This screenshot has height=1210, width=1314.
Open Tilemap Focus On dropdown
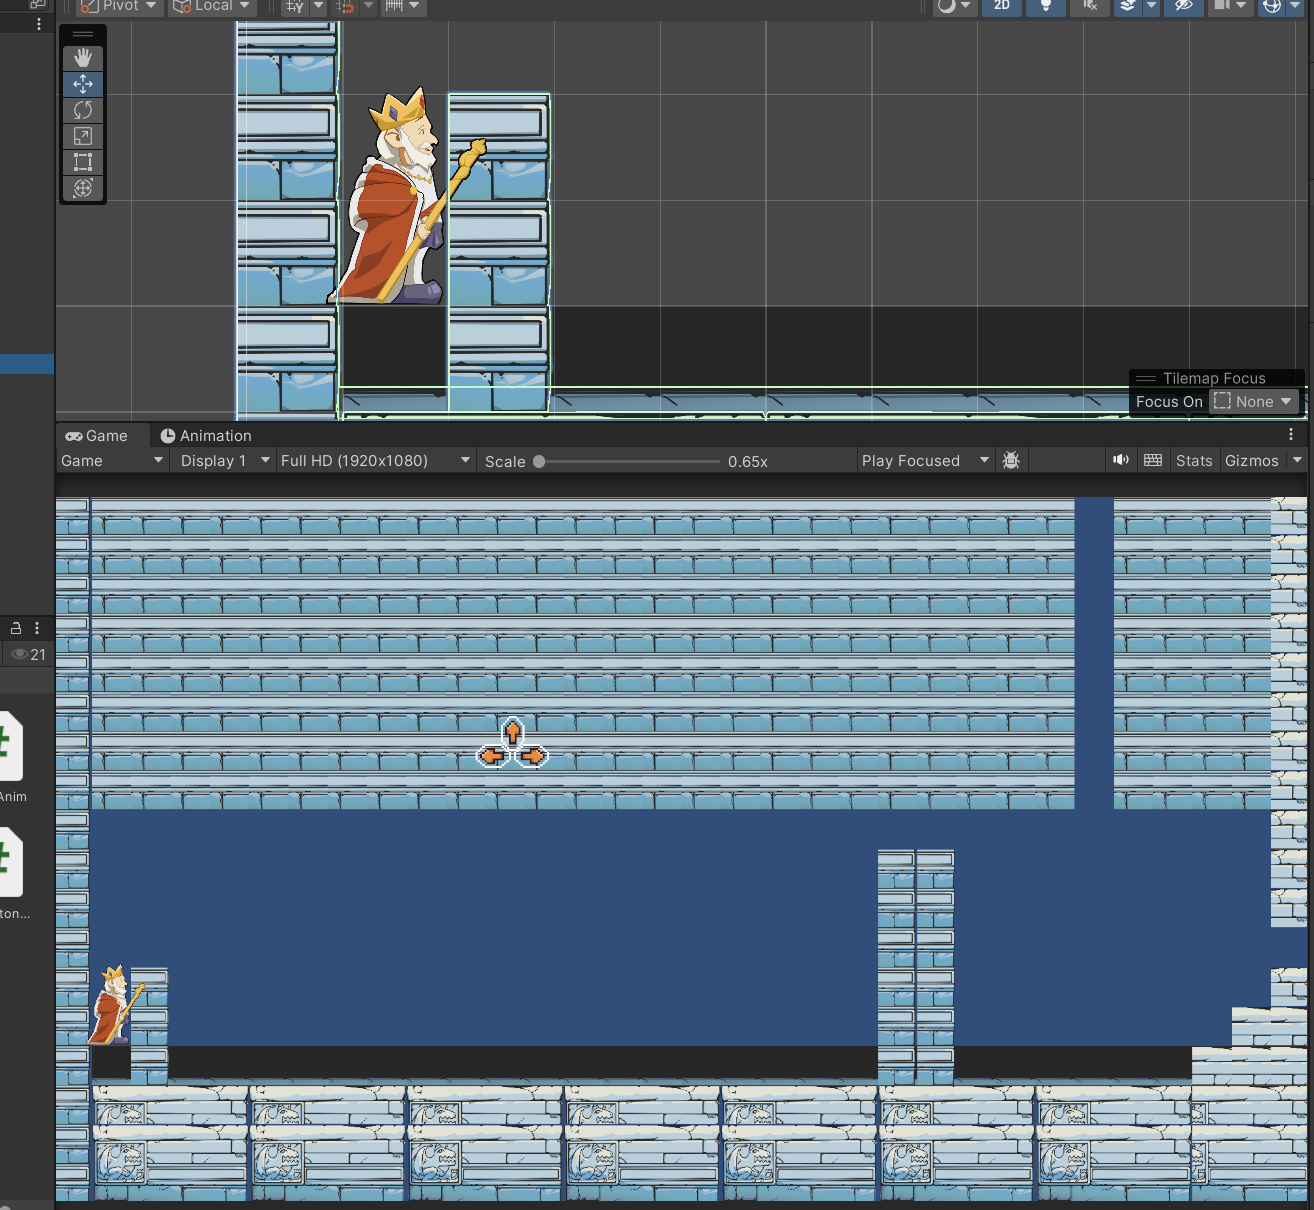point(1253,402)
